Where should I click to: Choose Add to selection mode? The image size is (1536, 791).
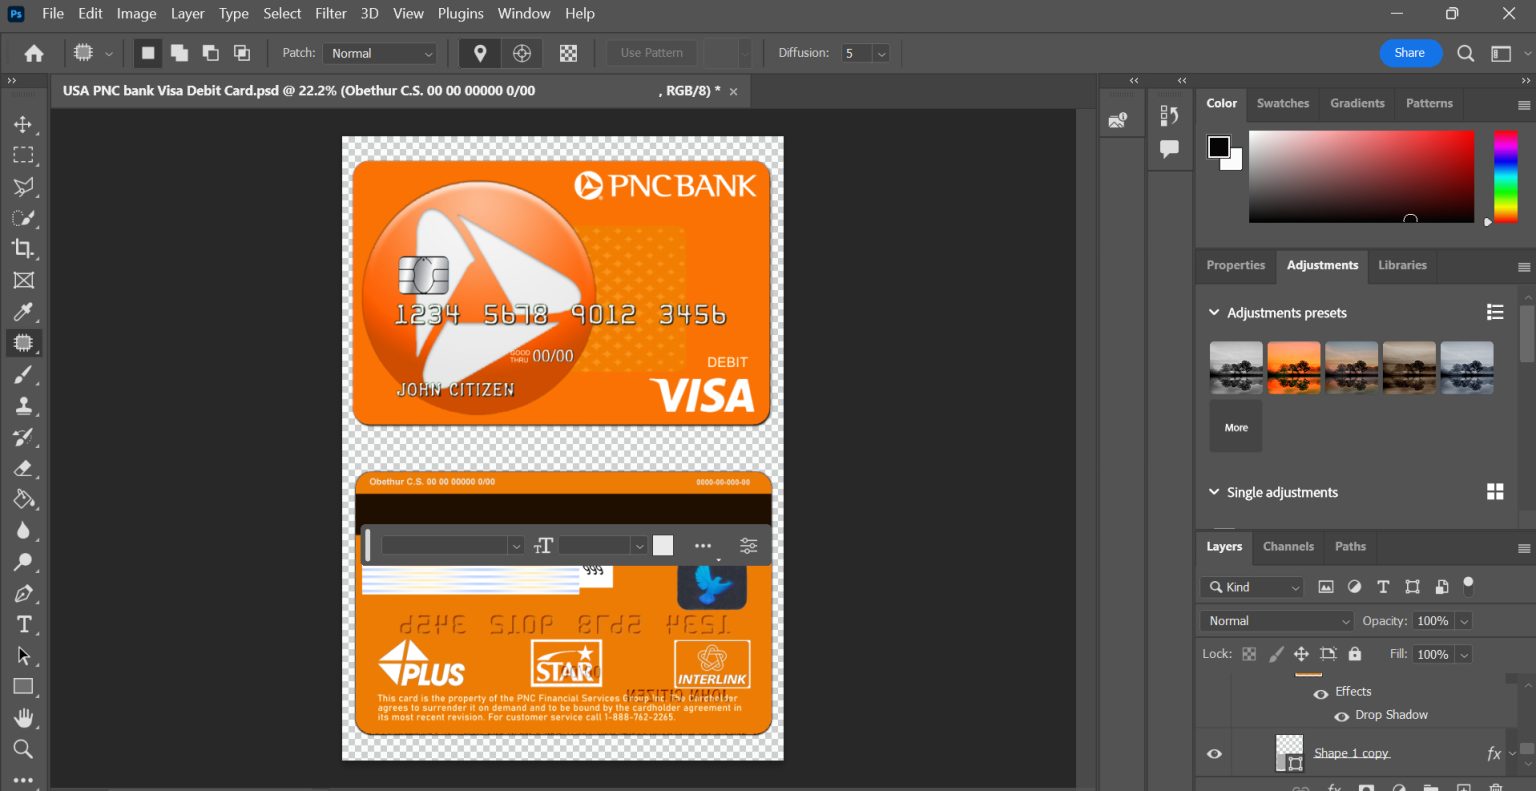coord(179,53)
